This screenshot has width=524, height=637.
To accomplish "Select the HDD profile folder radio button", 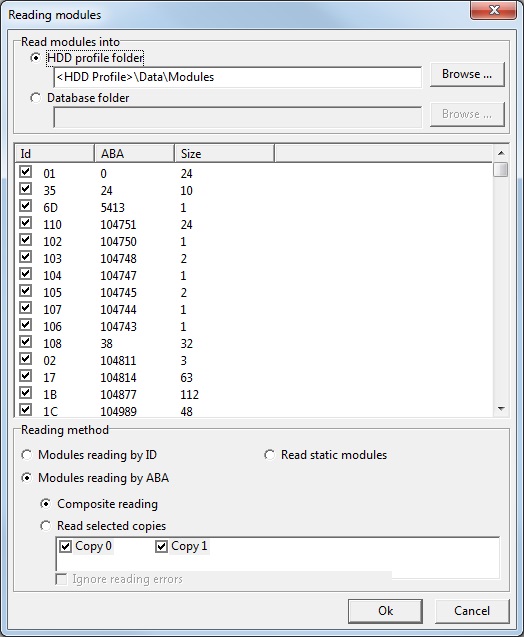I will (x=36, y=58).
